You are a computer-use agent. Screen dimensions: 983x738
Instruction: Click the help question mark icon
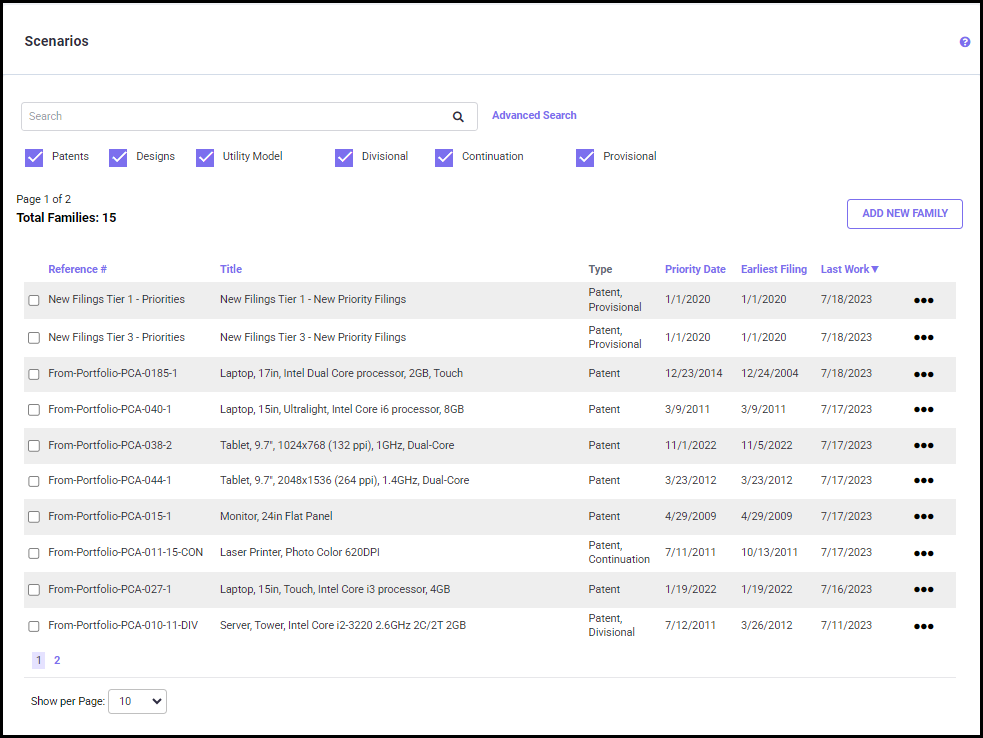pyautogui.click(x=965, y=42)
